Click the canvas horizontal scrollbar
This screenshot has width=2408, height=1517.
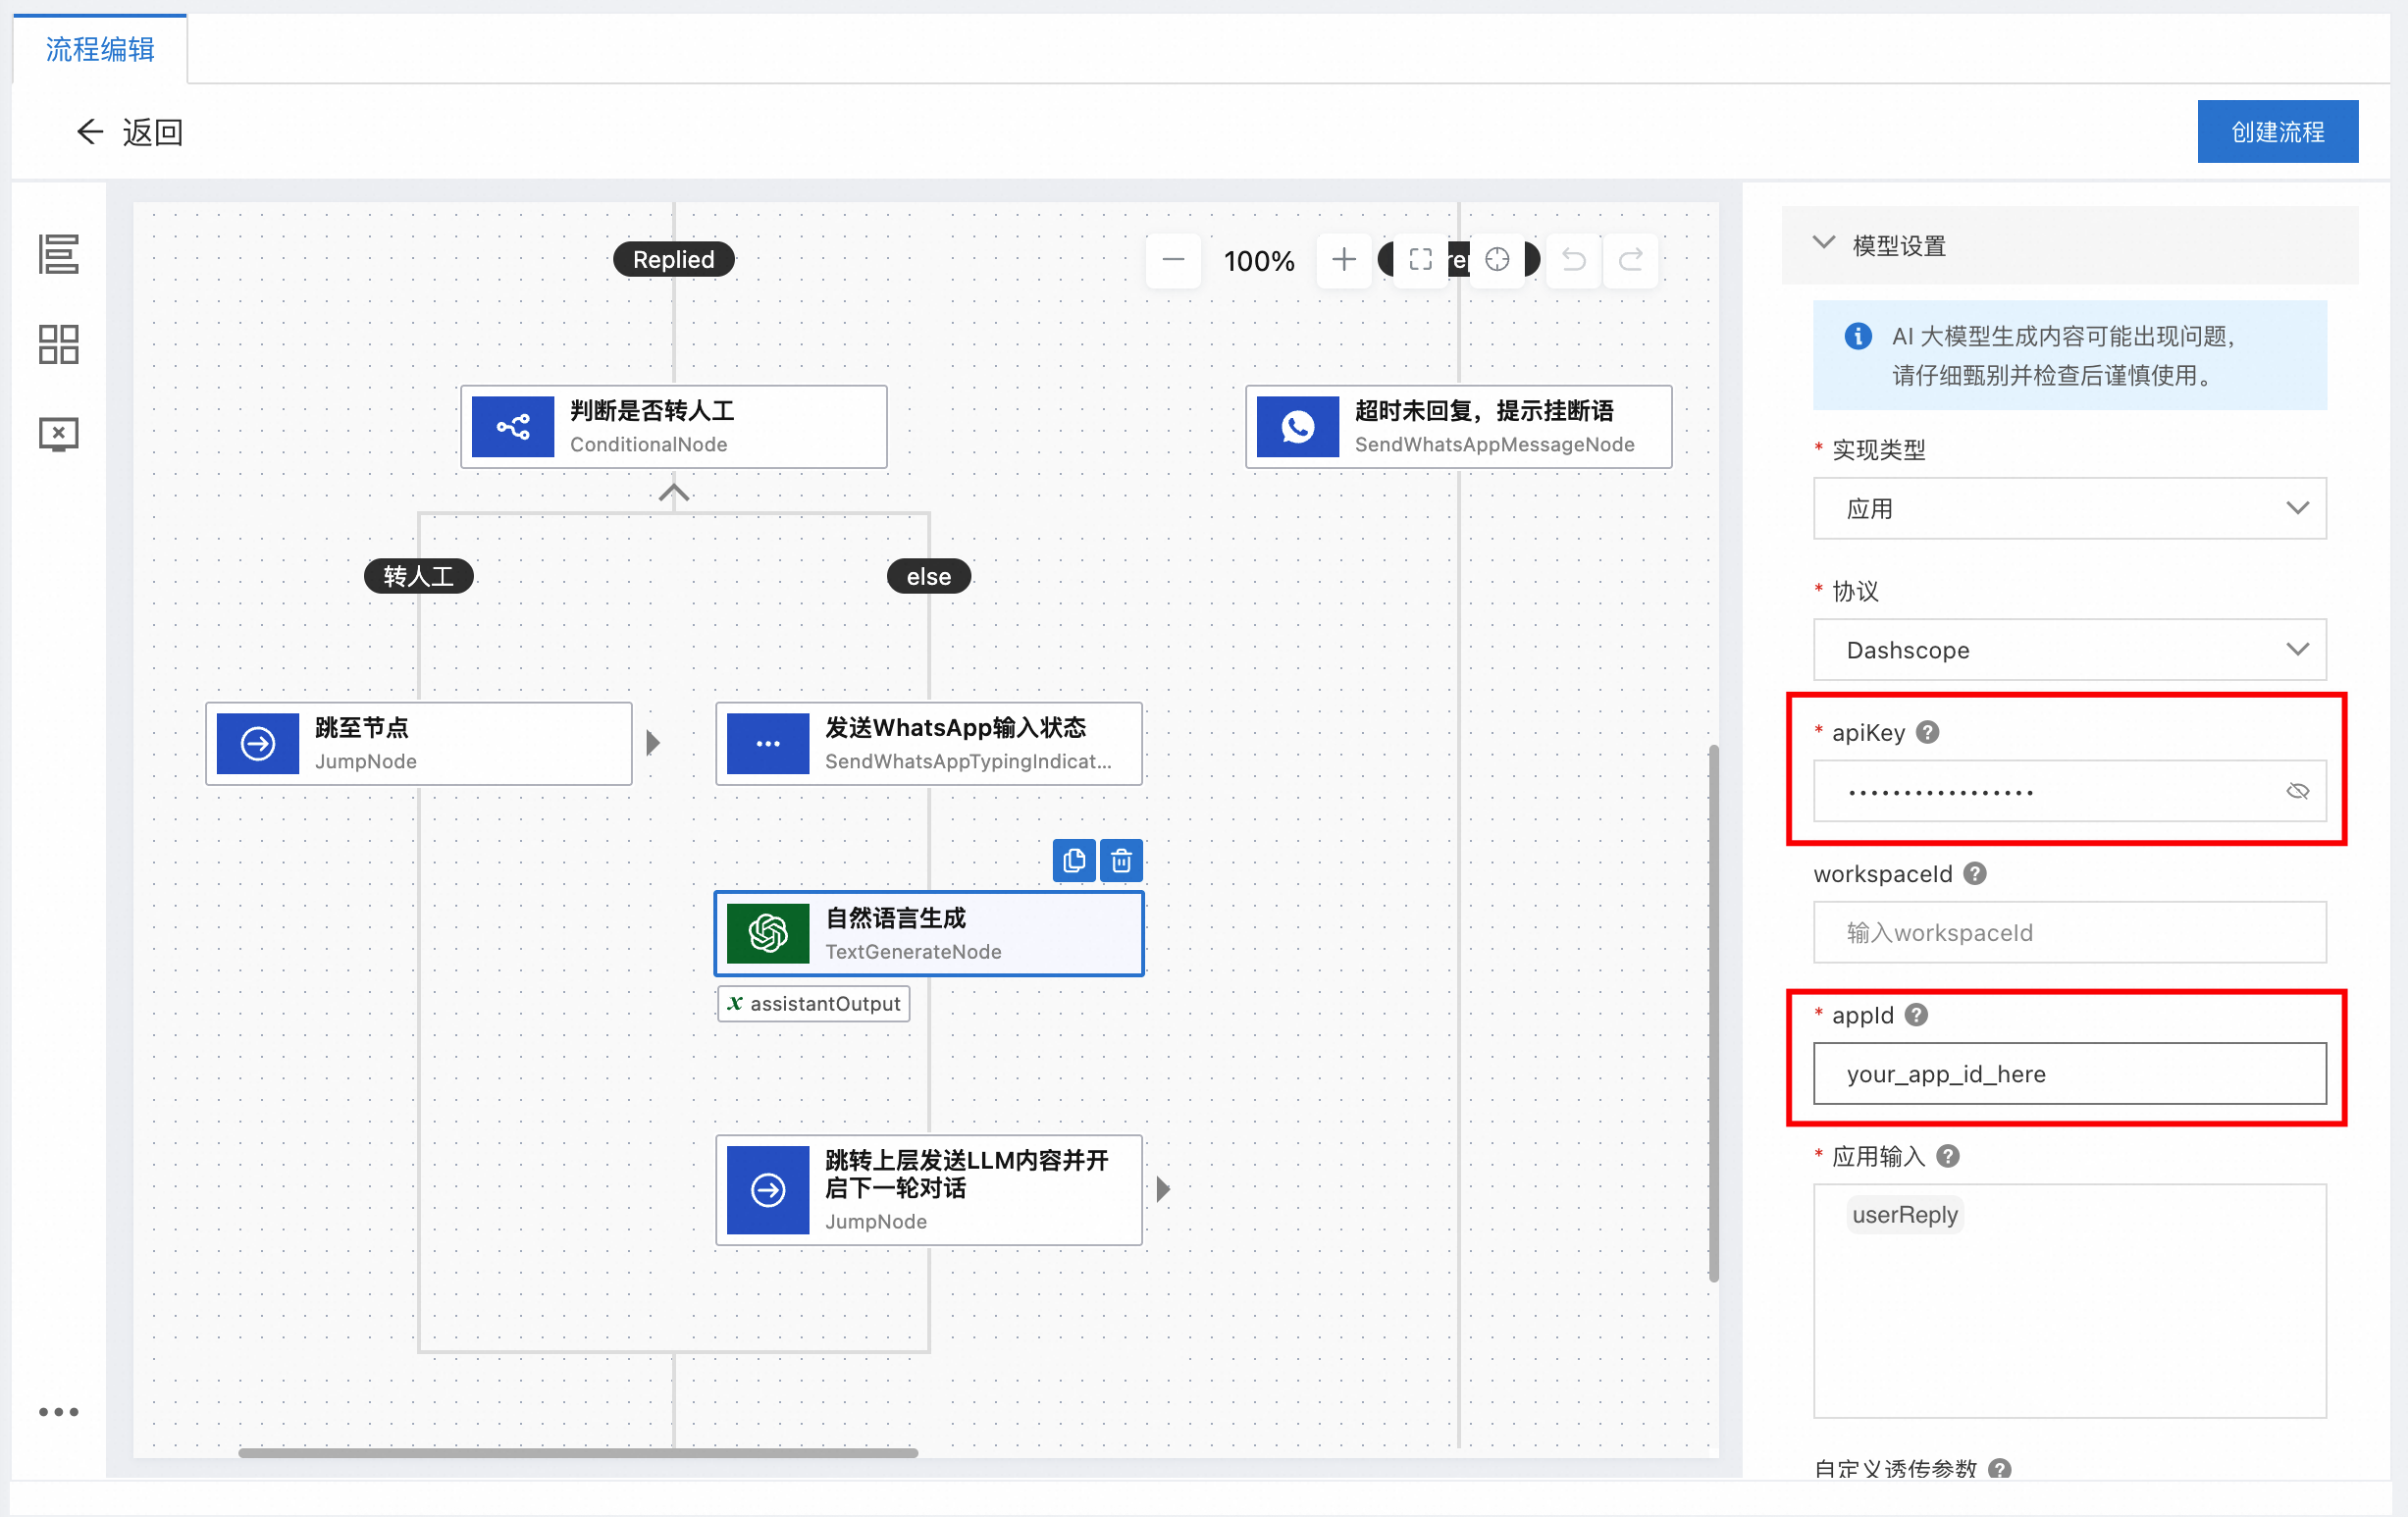578,1452
